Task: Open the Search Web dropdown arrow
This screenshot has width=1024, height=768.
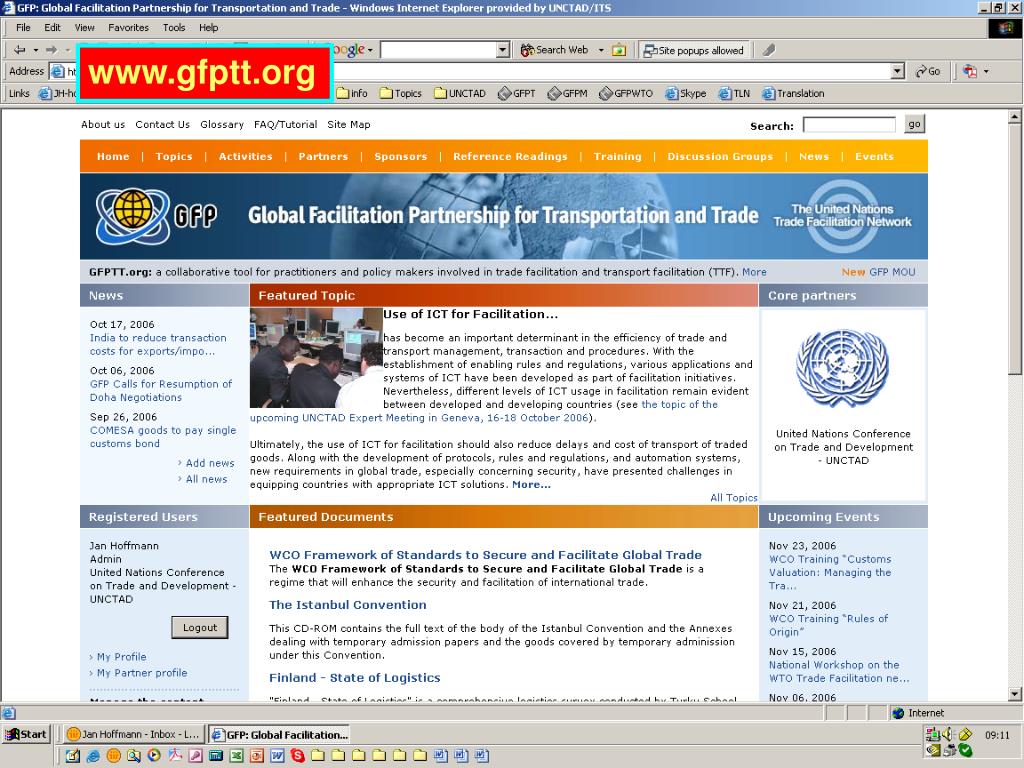Action: coord(601,50)
